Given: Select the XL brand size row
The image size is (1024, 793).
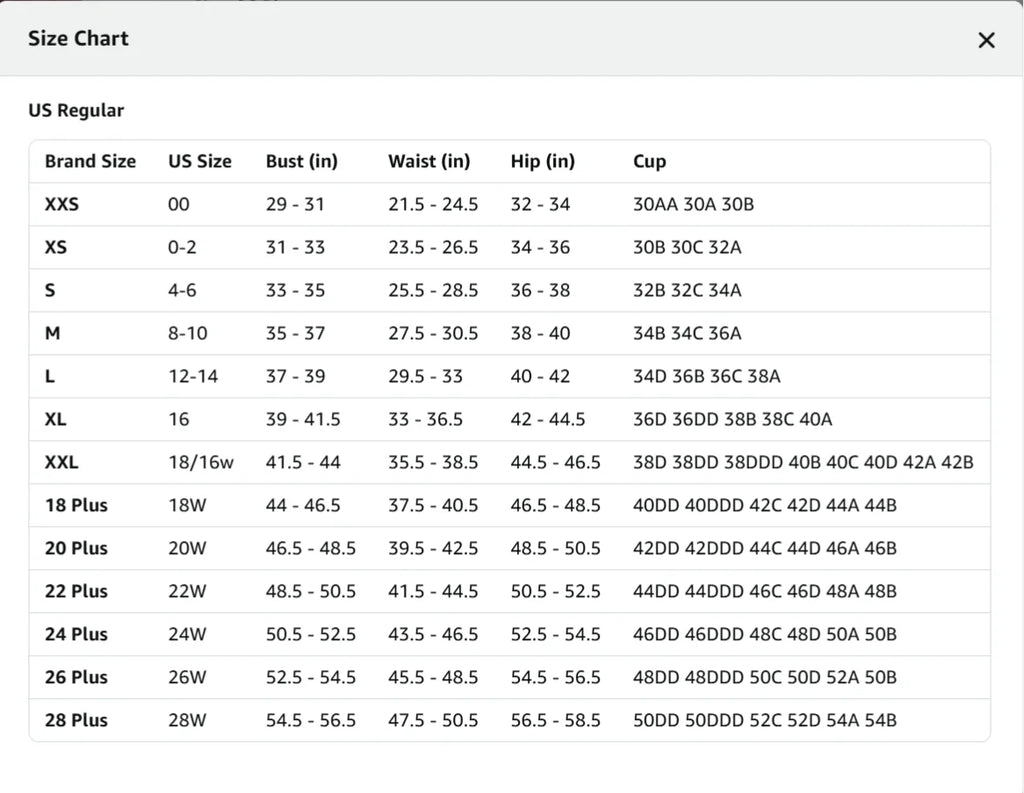Looking at the screenshot, I should [509, 419].
